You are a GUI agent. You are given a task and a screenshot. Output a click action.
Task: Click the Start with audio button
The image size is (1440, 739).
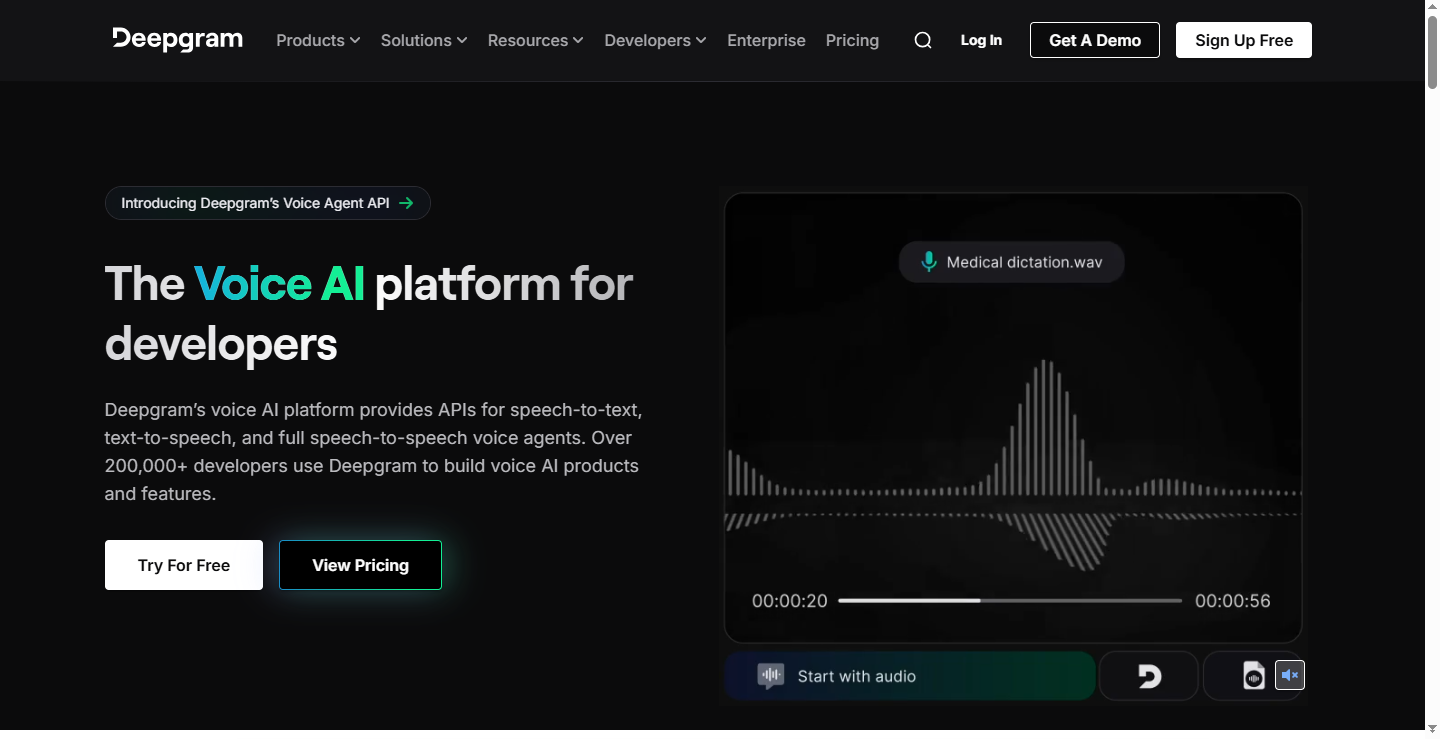pos(910,676)
